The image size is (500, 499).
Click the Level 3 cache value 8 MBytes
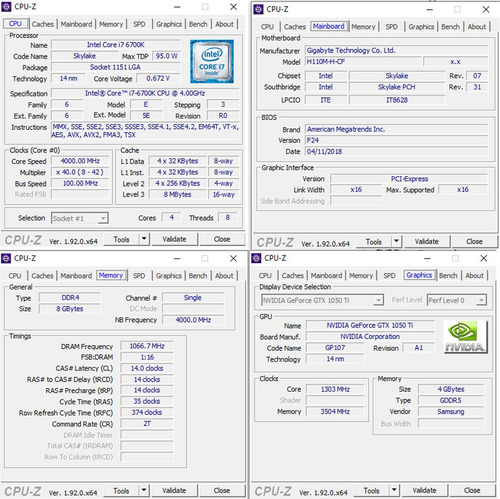(177, 194)
